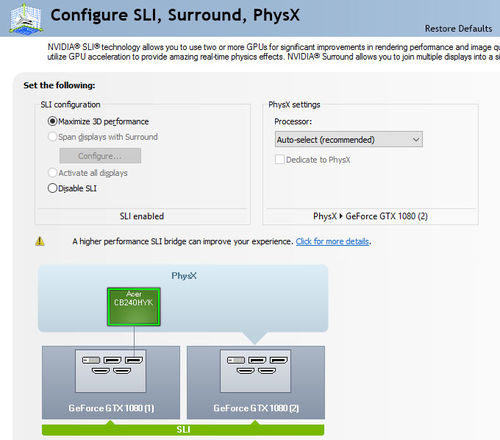The width and height of the screenshot is (500, 440).
Task: Select the Acer CB240HYK display box
Action: (x=134, y=307)
